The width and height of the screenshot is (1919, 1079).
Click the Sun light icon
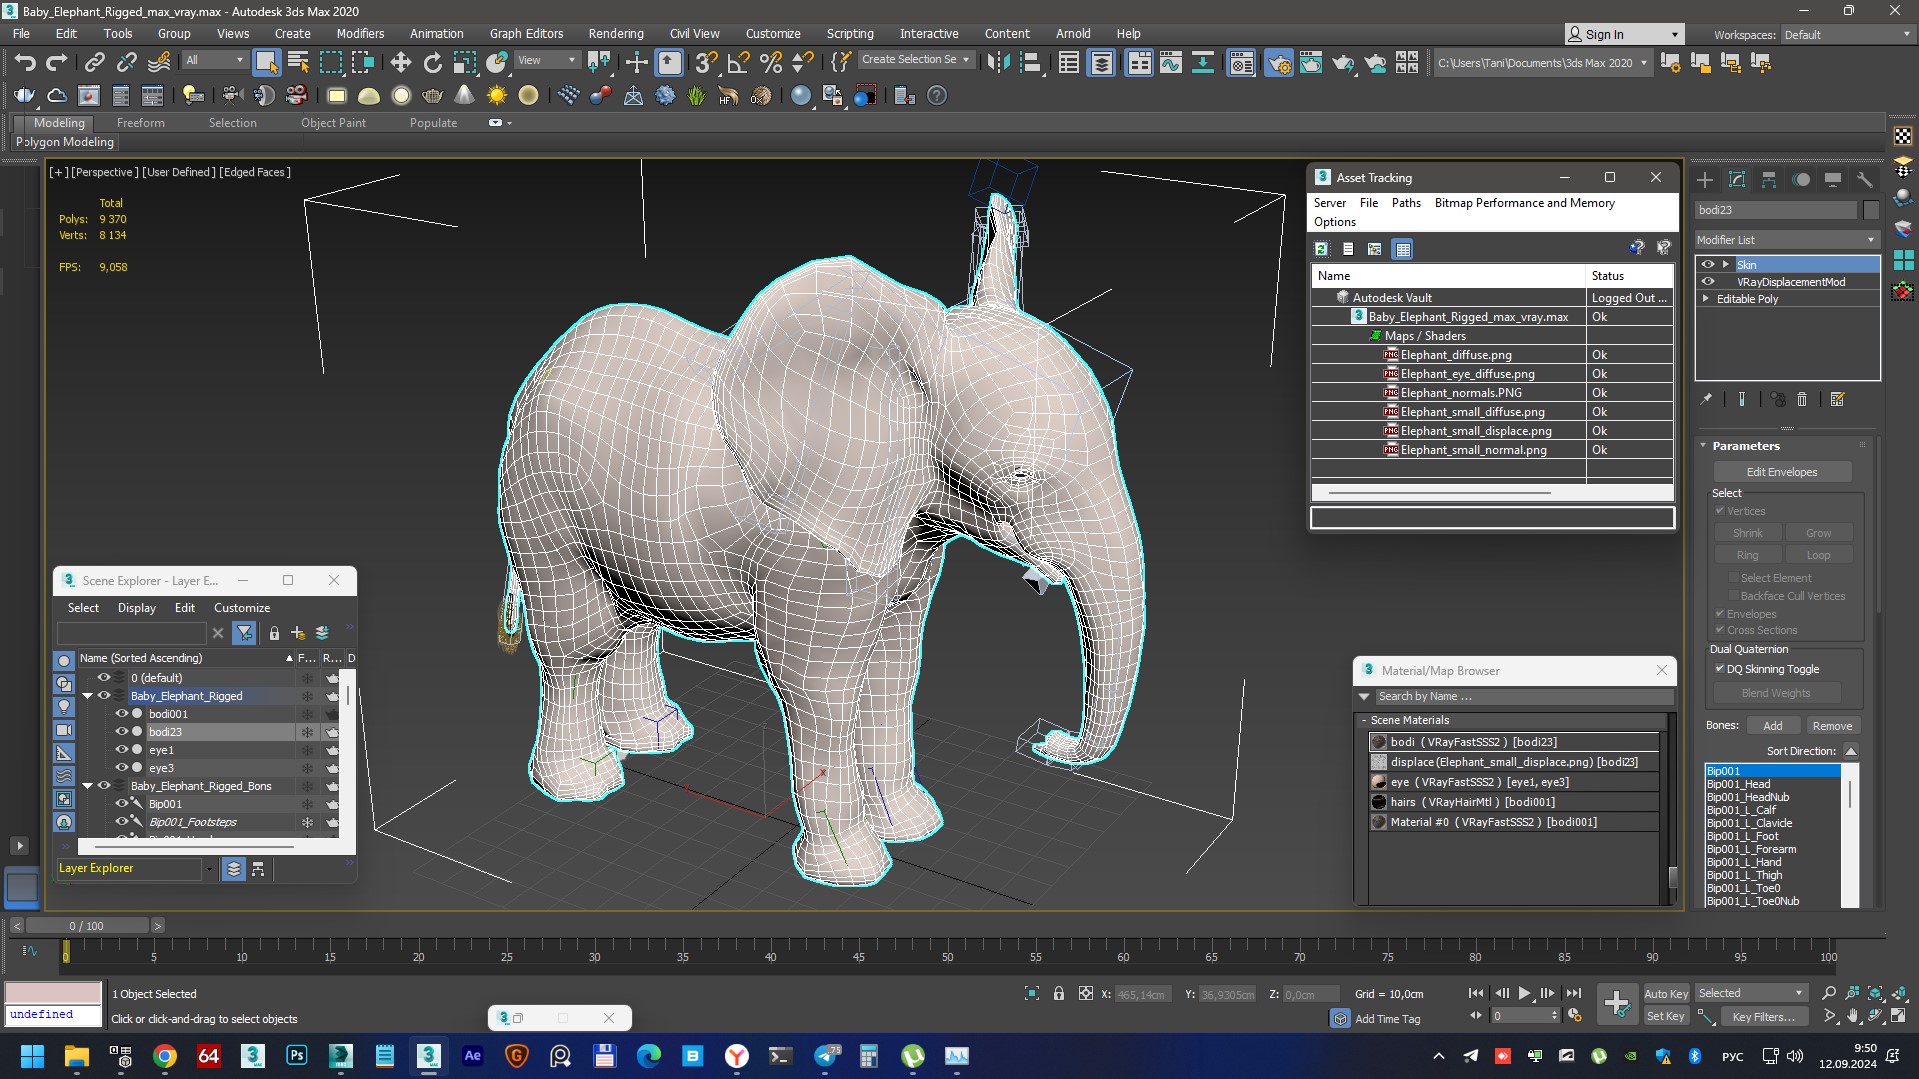click(496, 96)
